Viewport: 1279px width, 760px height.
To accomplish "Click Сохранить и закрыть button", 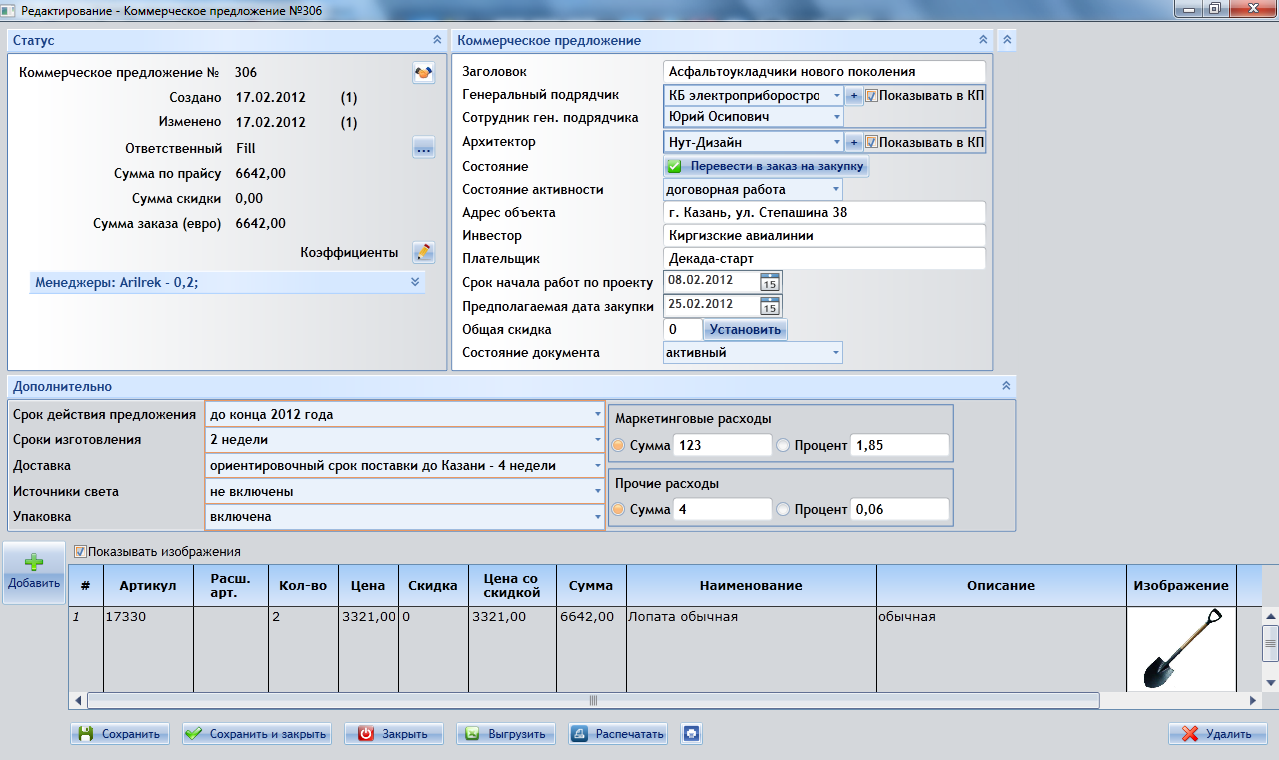I will (258, 734).
